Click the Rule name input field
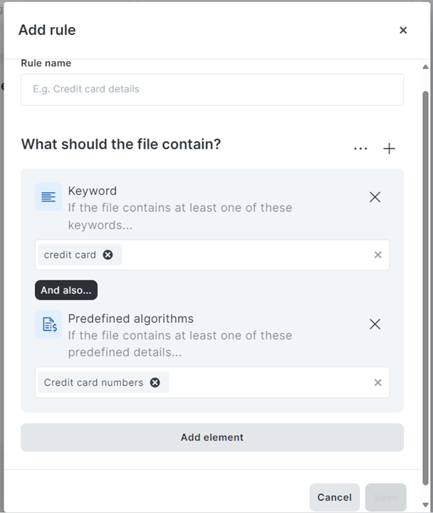 point(212,89)
